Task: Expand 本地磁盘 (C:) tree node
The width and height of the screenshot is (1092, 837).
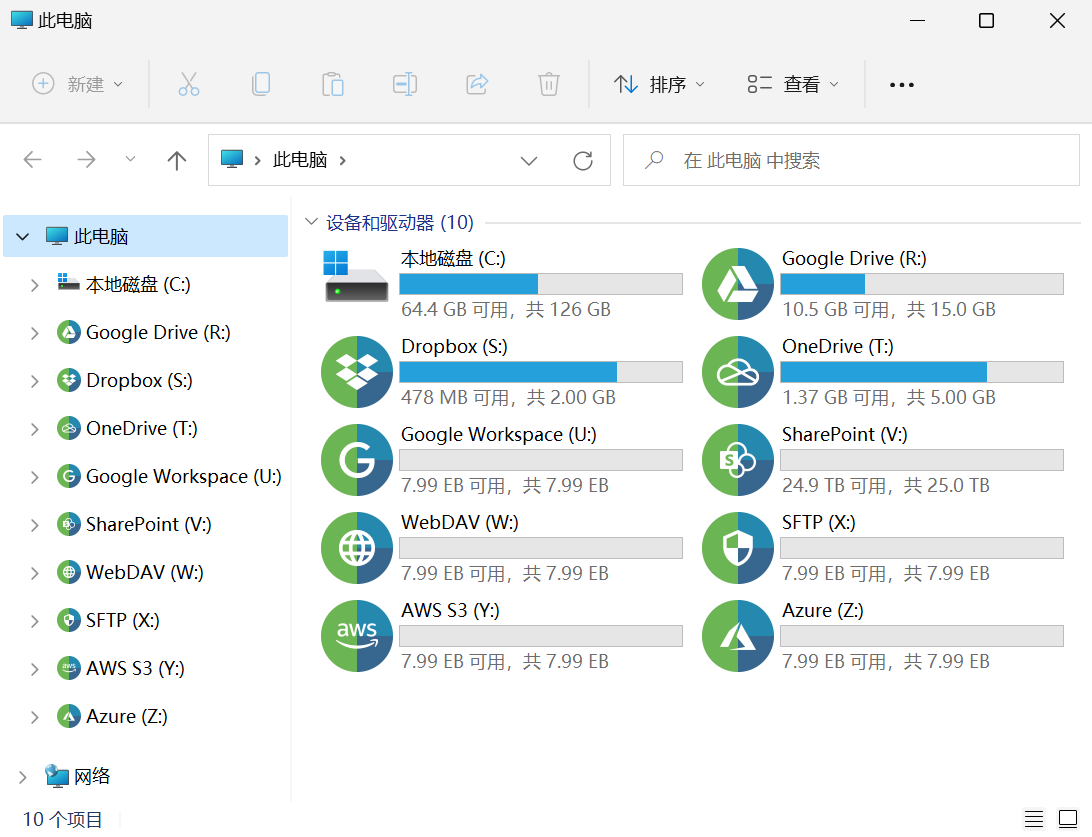Action: (34, 285)
